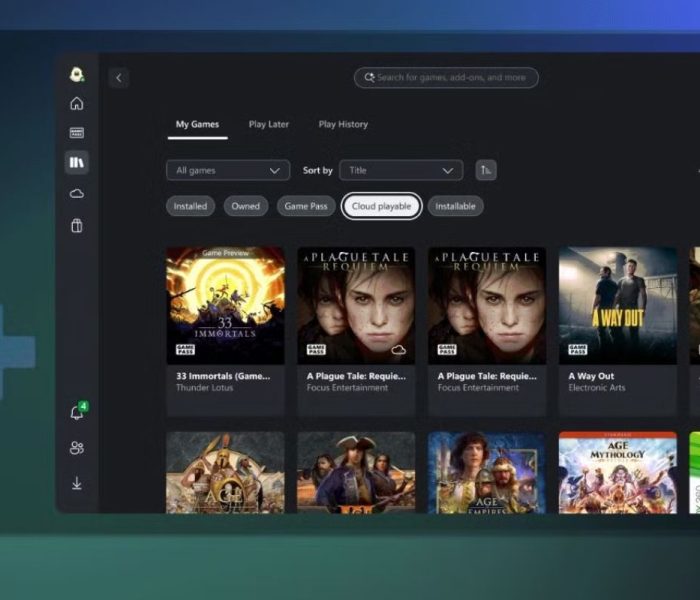Open the 33 Immortals game cover
This screenshot has width=700, height=600.
click(225, 305)
